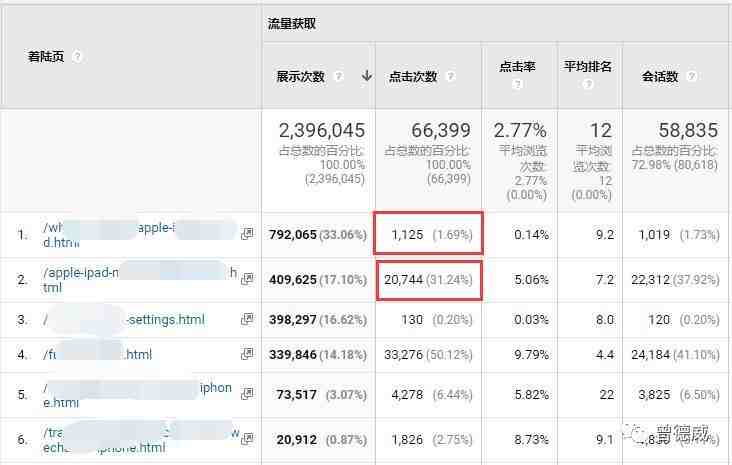
Task: Open row 6 page external link icon
Action: 247,439
